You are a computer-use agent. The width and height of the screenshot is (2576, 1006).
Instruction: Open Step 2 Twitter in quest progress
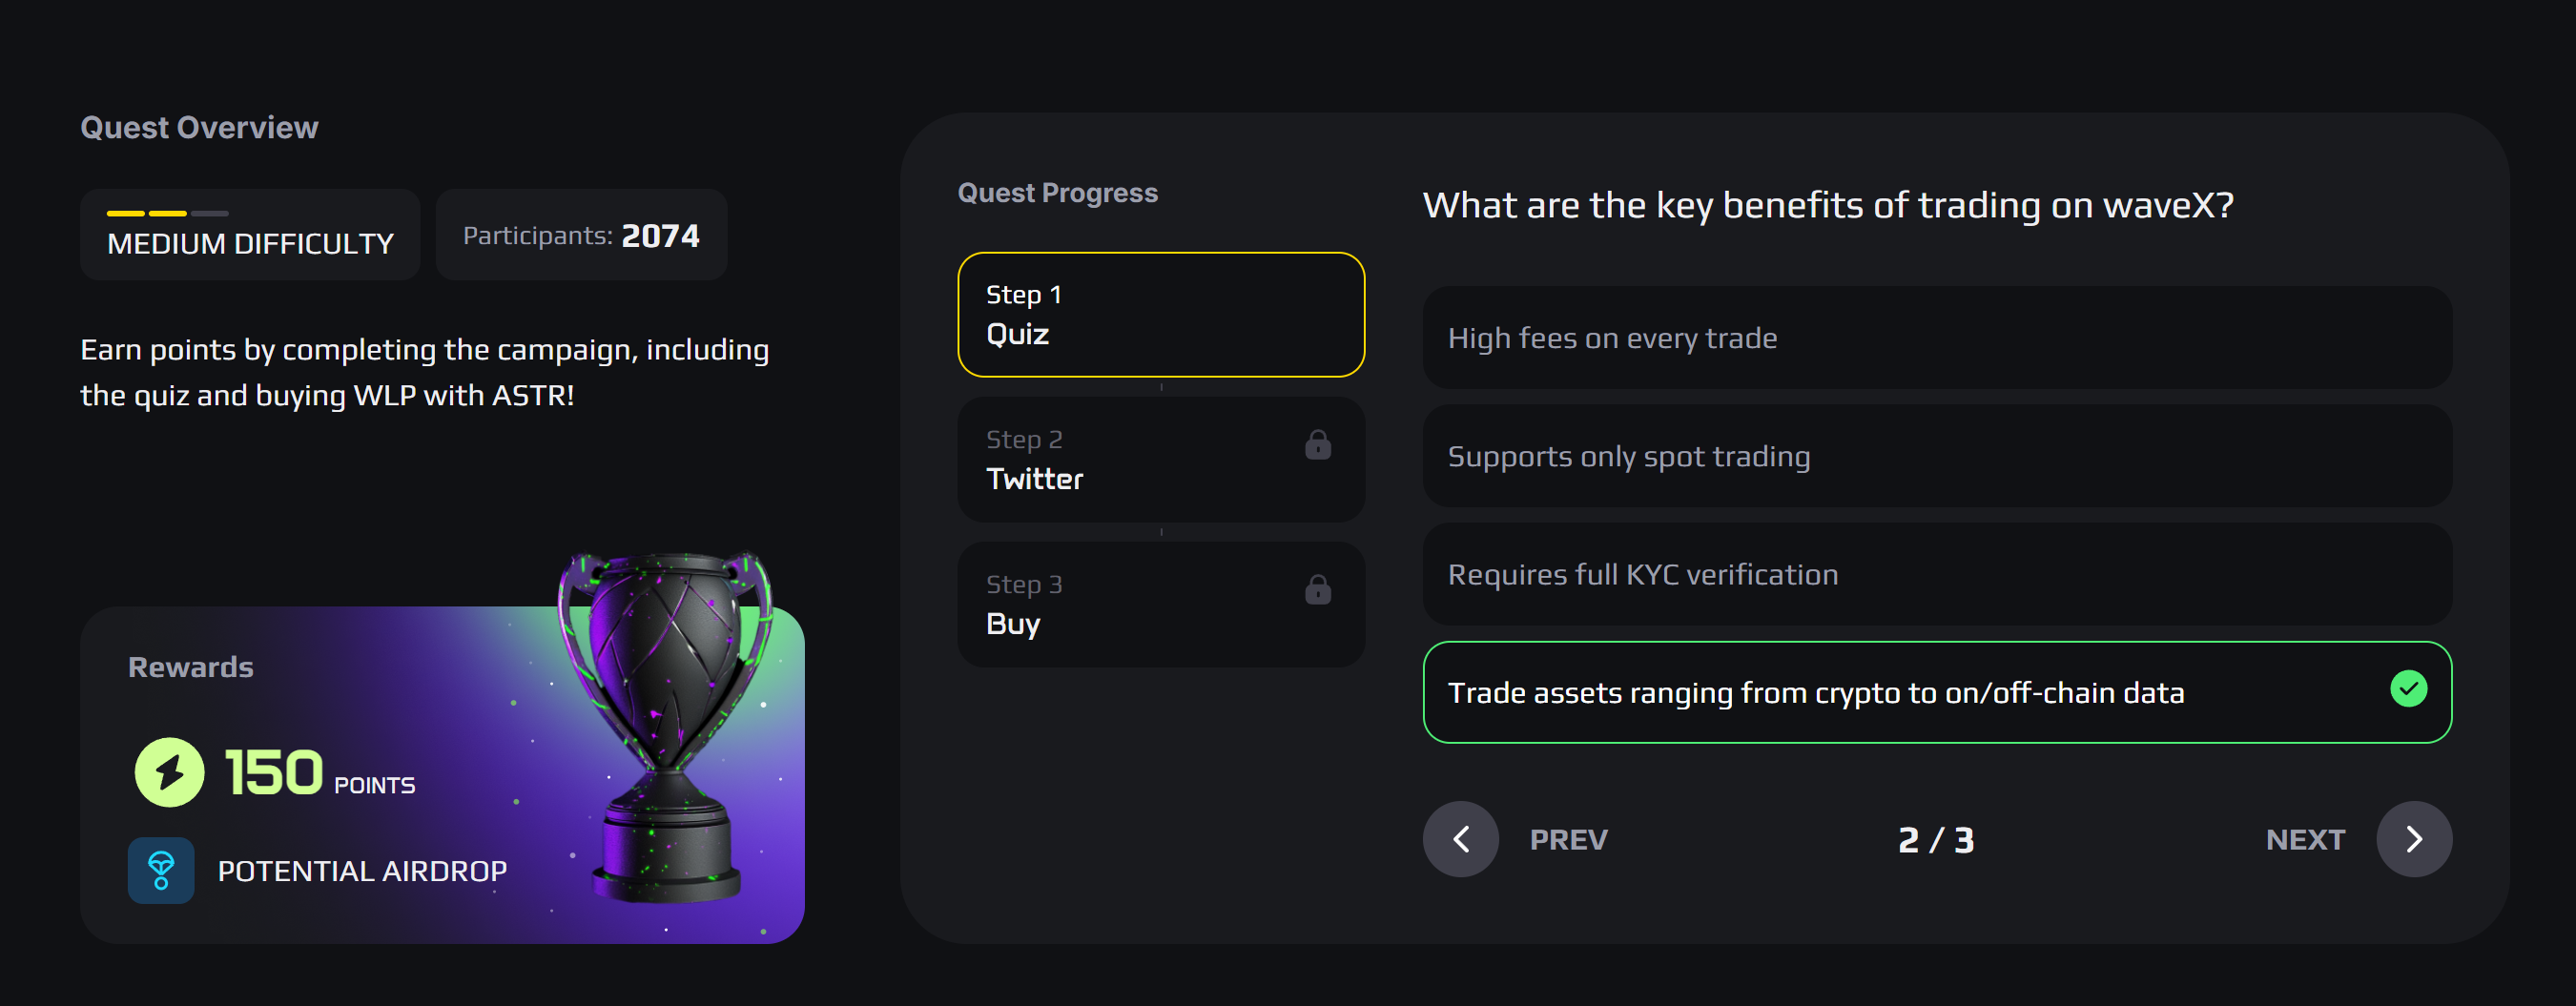click(1160, 459)
